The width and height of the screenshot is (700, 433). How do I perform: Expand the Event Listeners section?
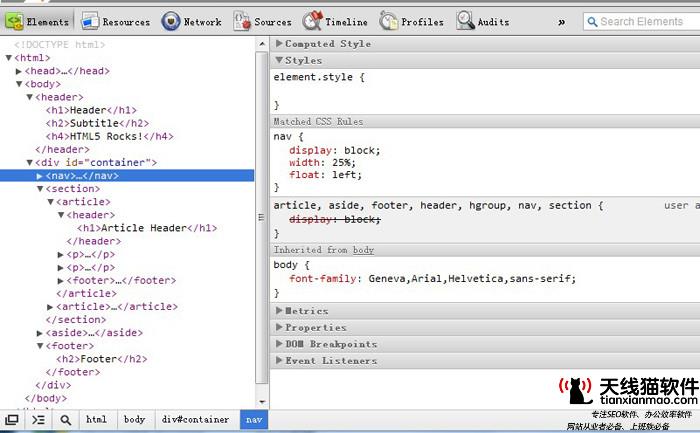(x=279, y=360)
